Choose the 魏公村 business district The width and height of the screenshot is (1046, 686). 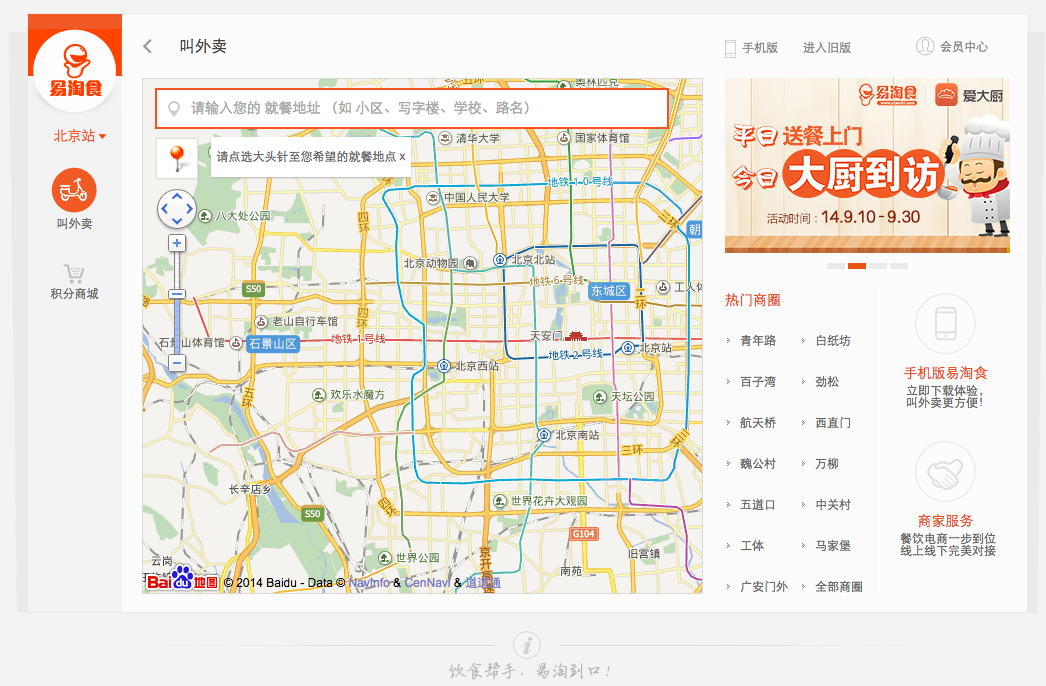758,464
